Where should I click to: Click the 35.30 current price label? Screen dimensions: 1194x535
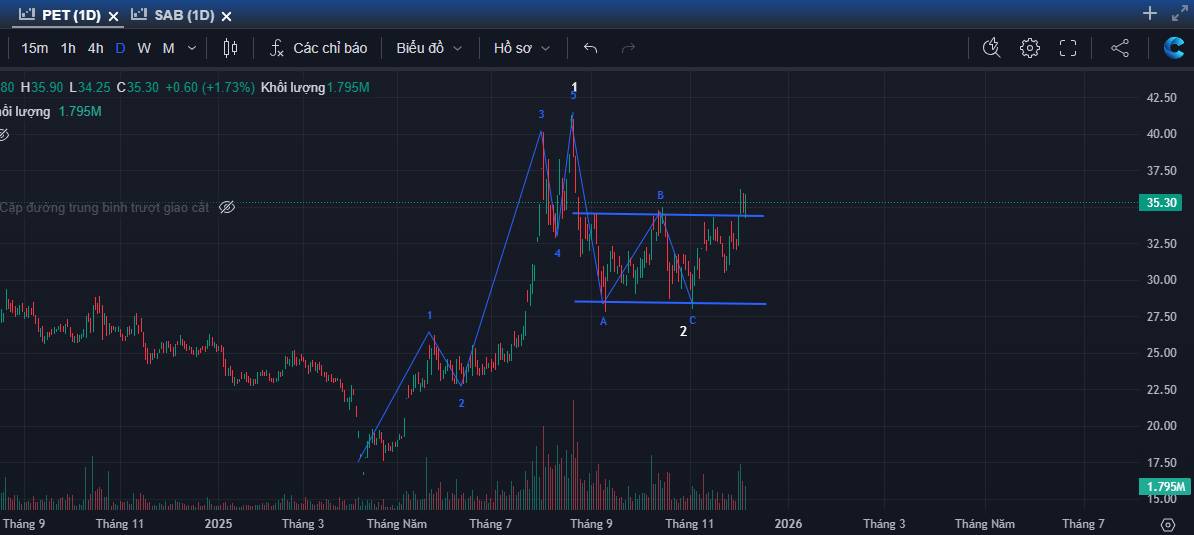tap(1164, 202)
